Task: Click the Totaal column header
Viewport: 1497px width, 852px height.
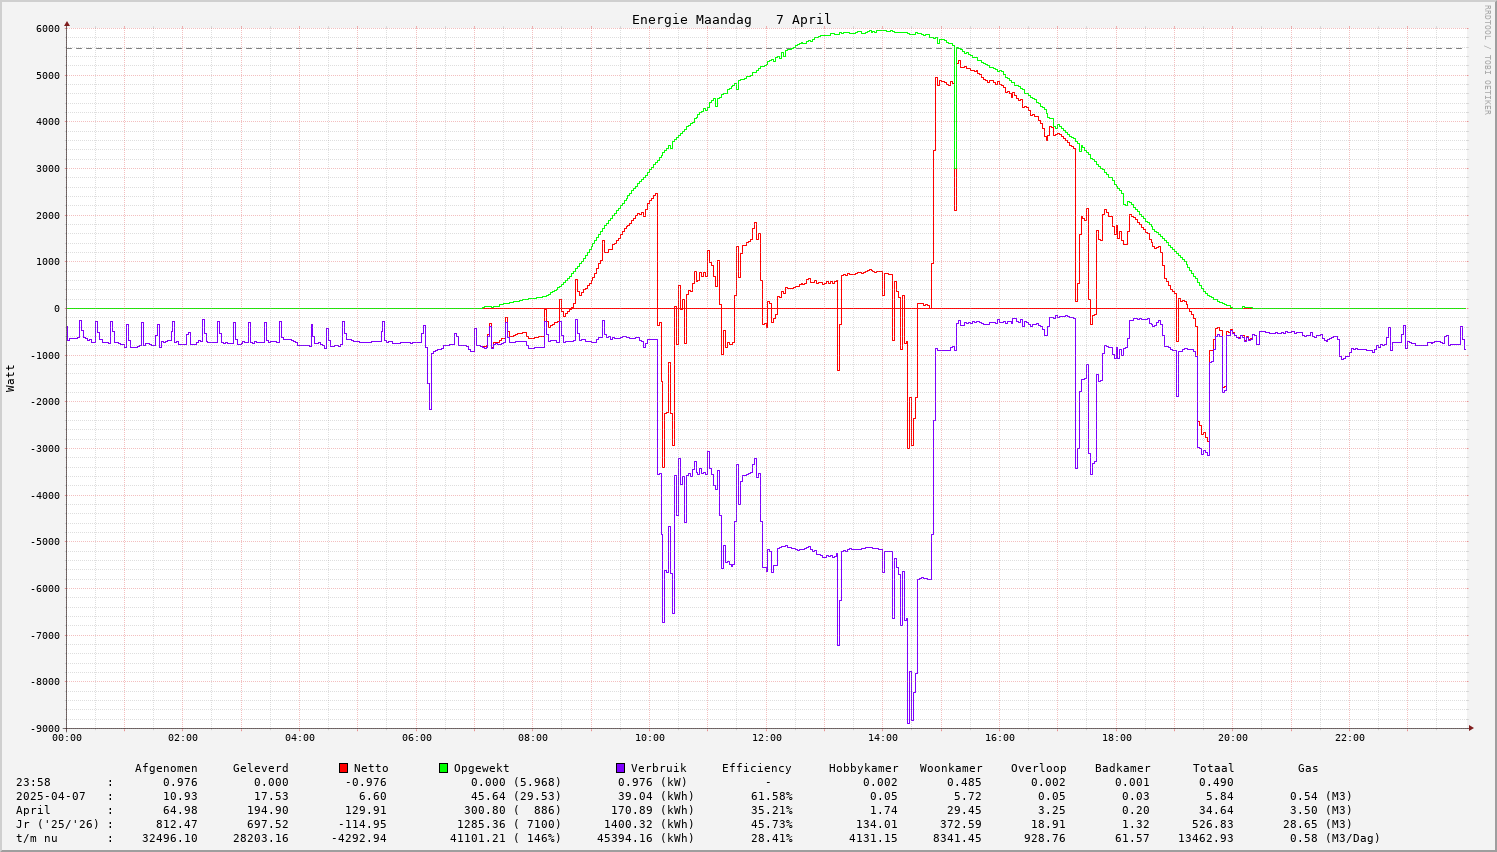Action: pos(1213,768)
